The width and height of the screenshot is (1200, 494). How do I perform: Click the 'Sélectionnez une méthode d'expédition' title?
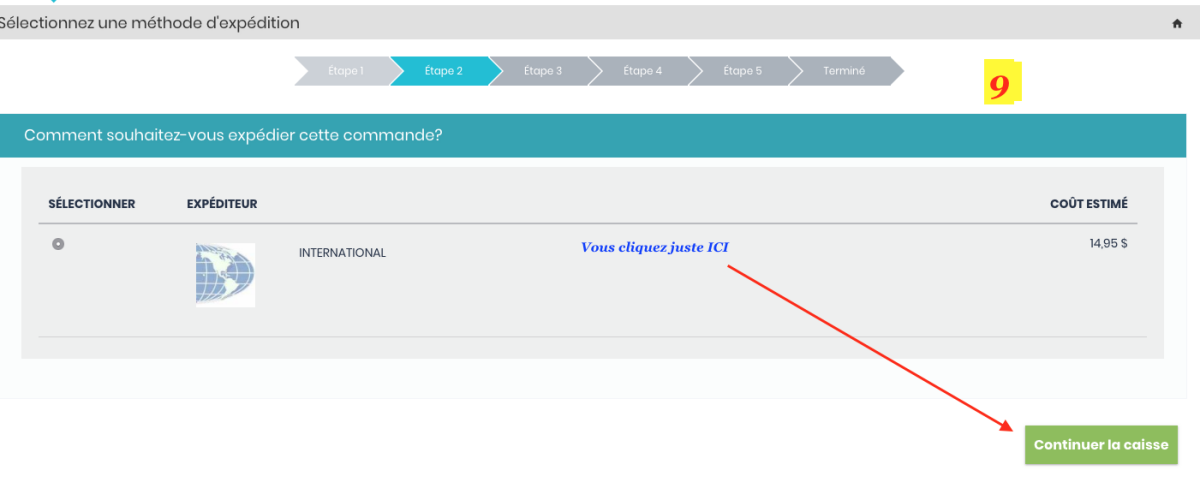click(x=148, y=22)
